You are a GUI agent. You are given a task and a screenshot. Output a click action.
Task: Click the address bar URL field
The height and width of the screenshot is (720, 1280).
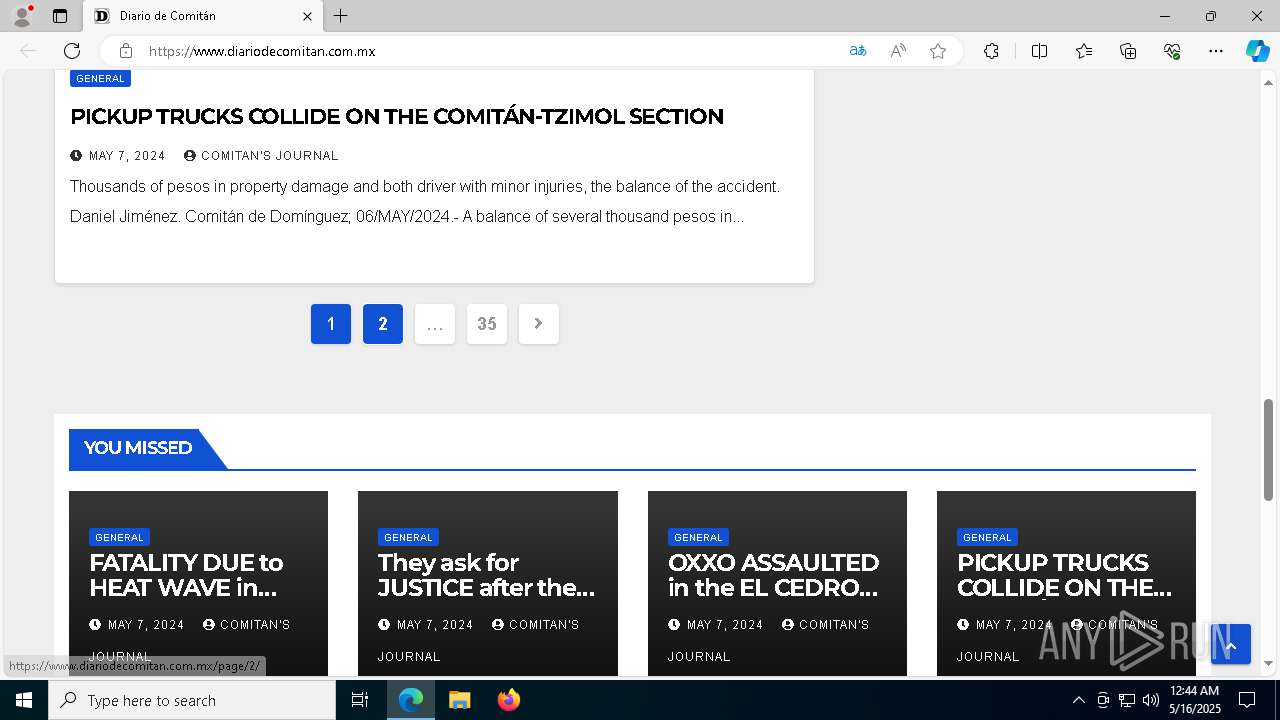point(490,51)
